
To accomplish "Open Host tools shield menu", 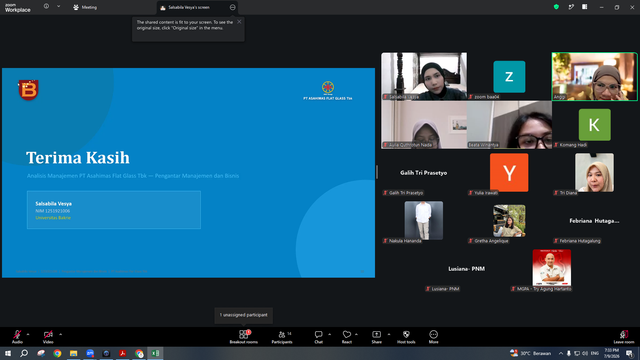I will click(406, 337).
